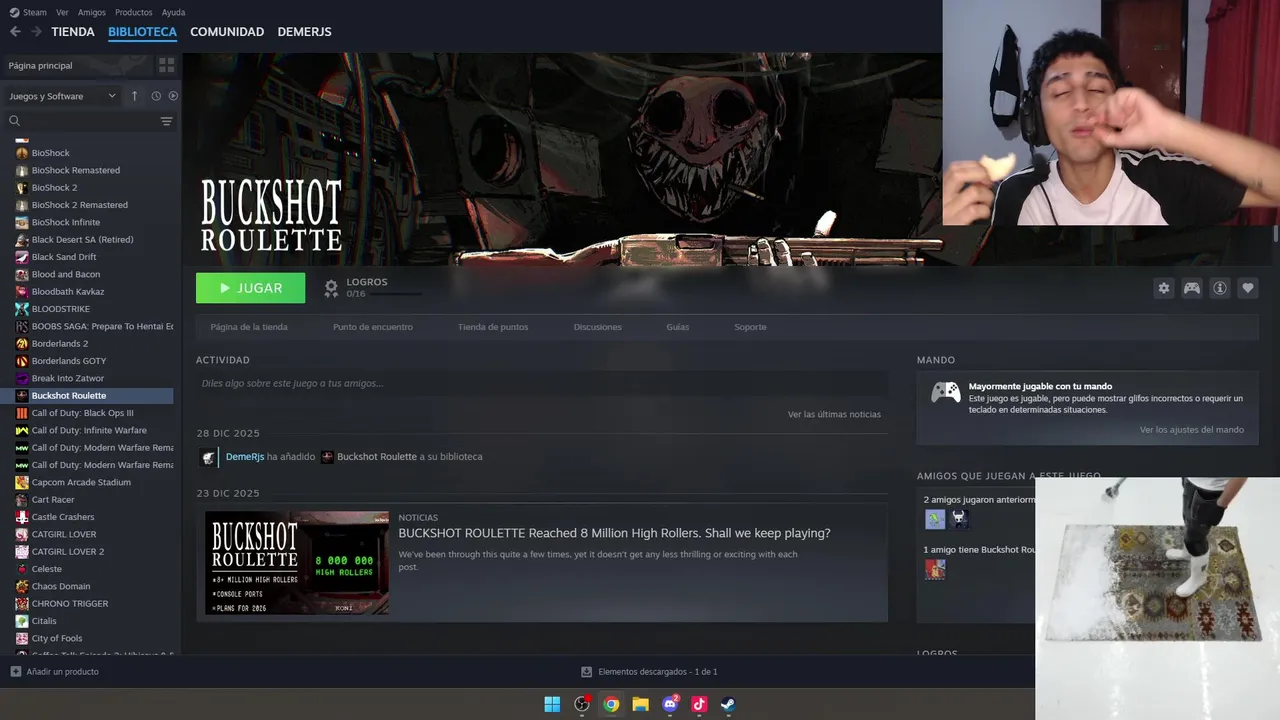
Task: Go back with the left arrow
Action: pyautogui.click(x=15, y=32)
